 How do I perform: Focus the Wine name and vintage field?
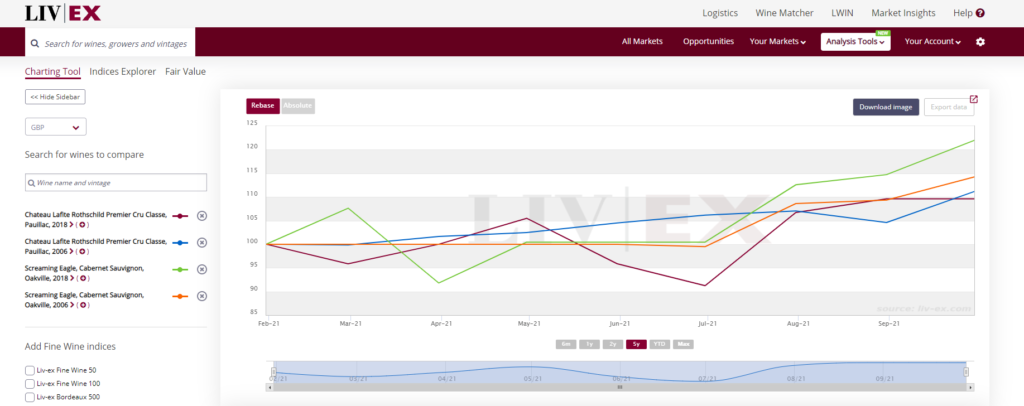click(116, 183)
